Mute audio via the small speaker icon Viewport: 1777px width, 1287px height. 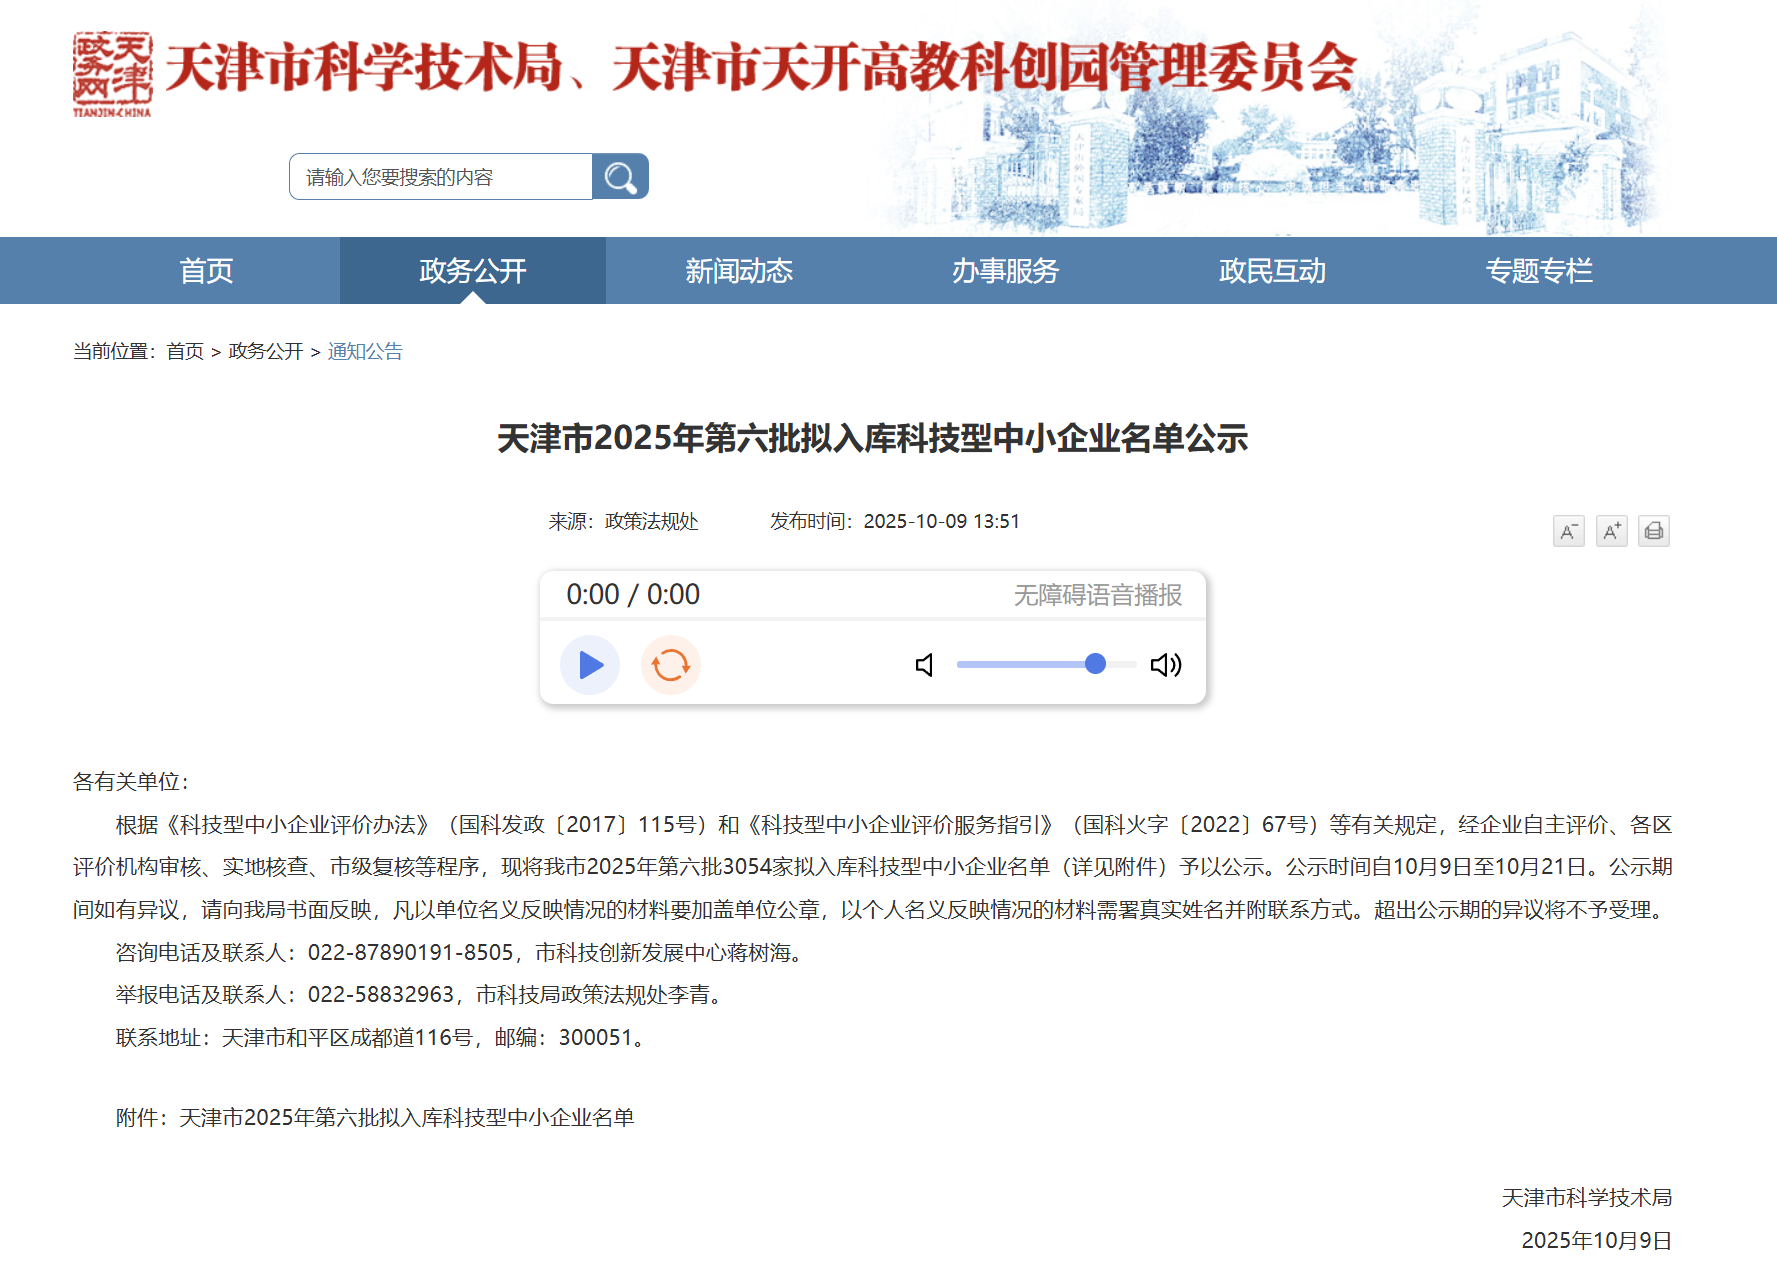tap(923, 664)
